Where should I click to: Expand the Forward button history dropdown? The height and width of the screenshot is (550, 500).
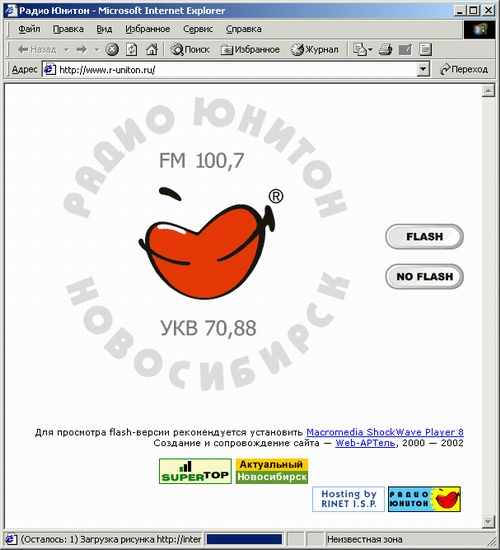96,50
